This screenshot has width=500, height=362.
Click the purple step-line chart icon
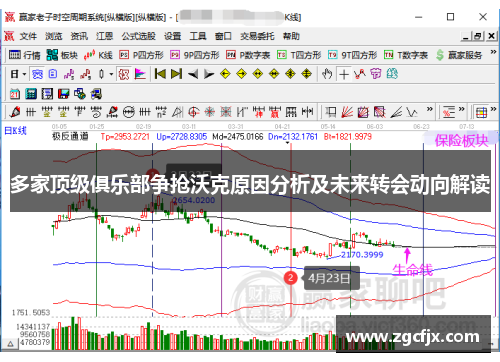tap(69, 74)
